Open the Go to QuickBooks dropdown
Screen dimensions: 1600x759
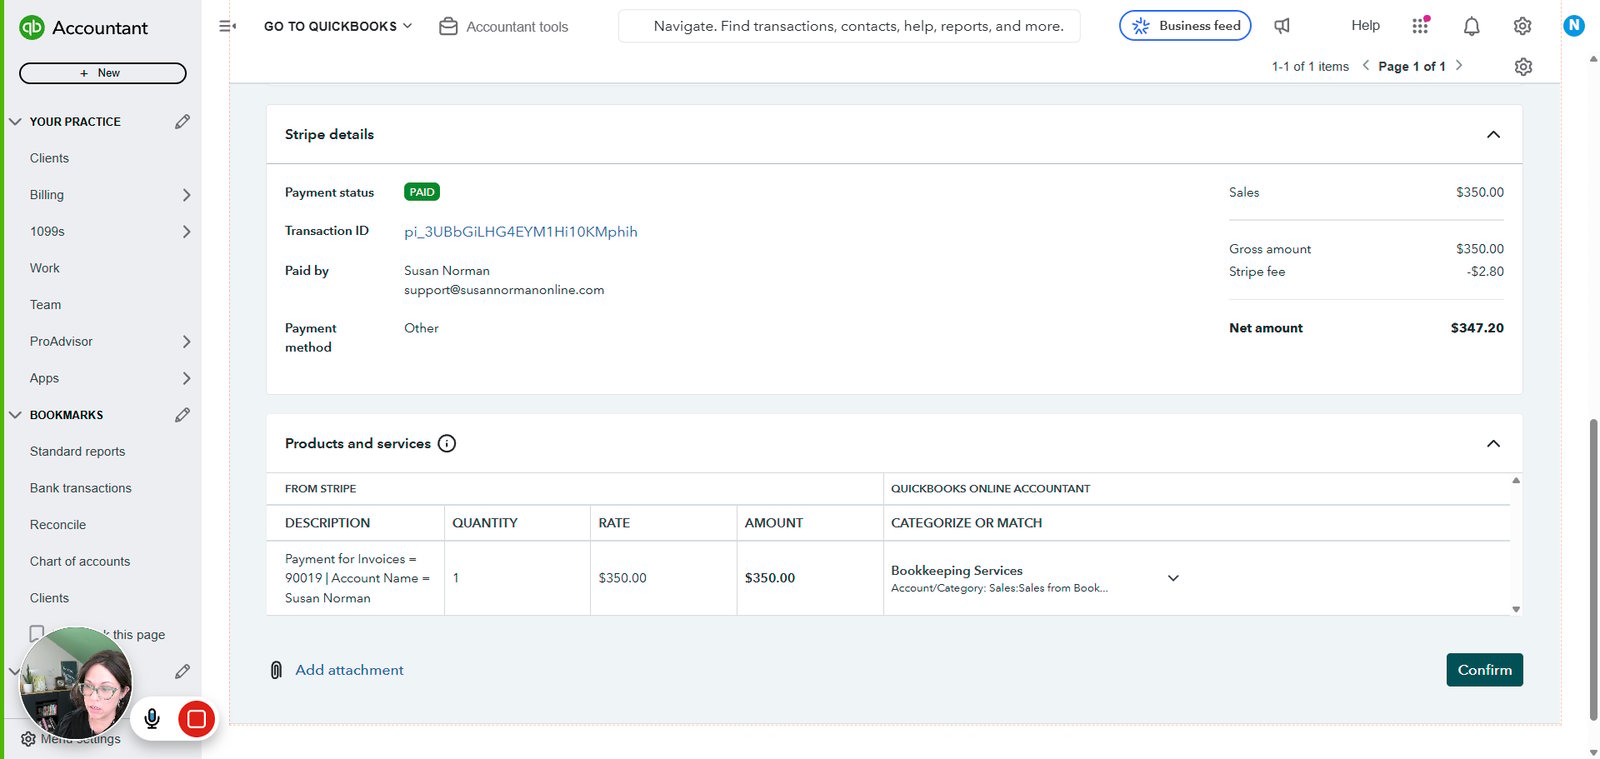pyautogui.click(x=338, y=26)
